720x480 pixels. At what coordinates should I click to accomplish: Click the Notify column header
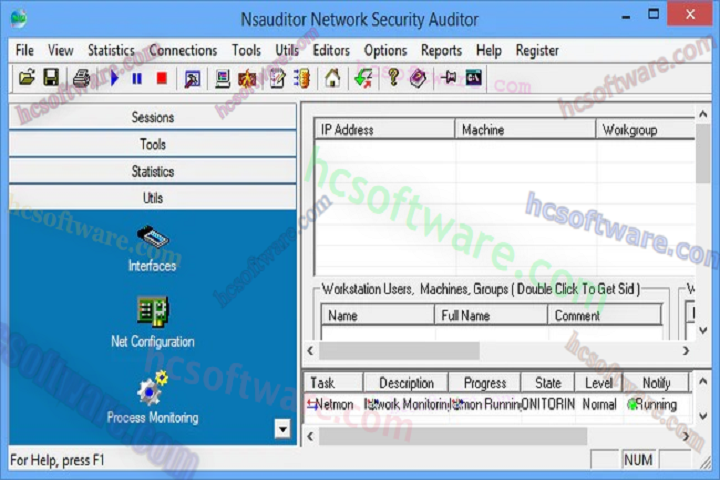coord(656,382)
